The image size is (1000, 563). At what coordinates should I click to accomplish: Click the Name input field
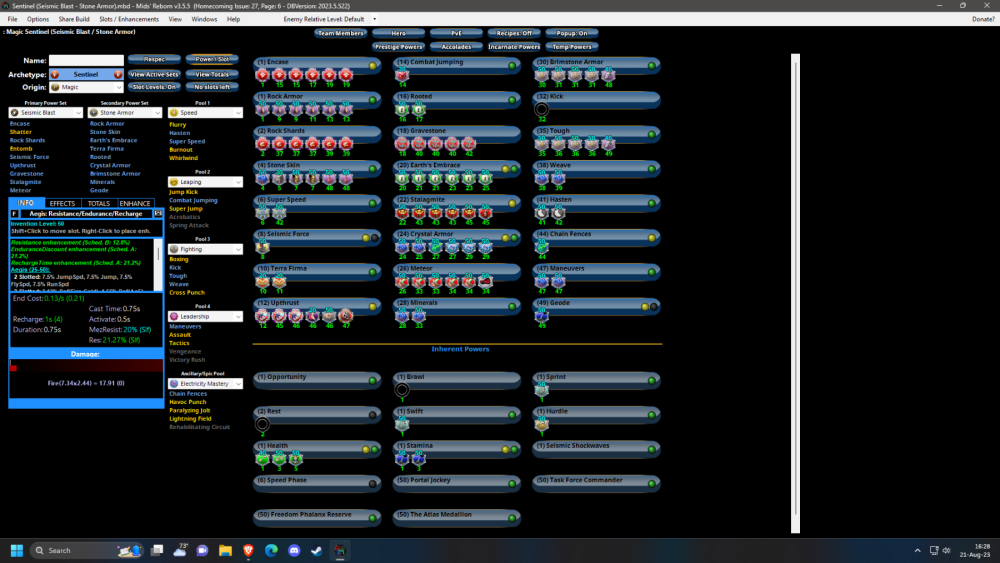click(86, 60)
